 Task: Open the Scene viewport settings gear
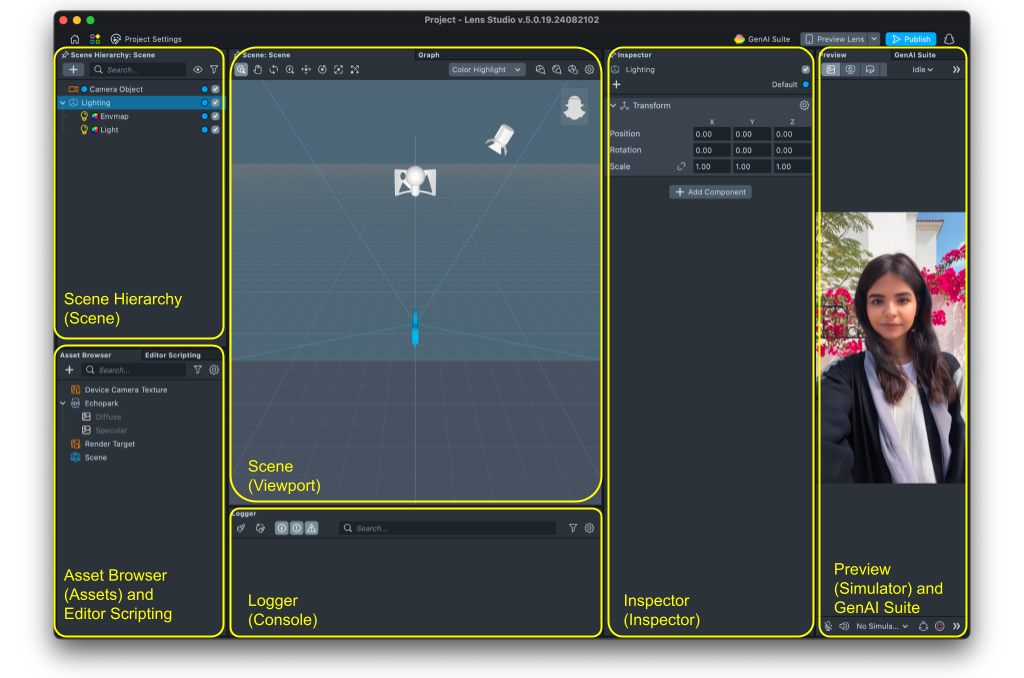point(589,70)
